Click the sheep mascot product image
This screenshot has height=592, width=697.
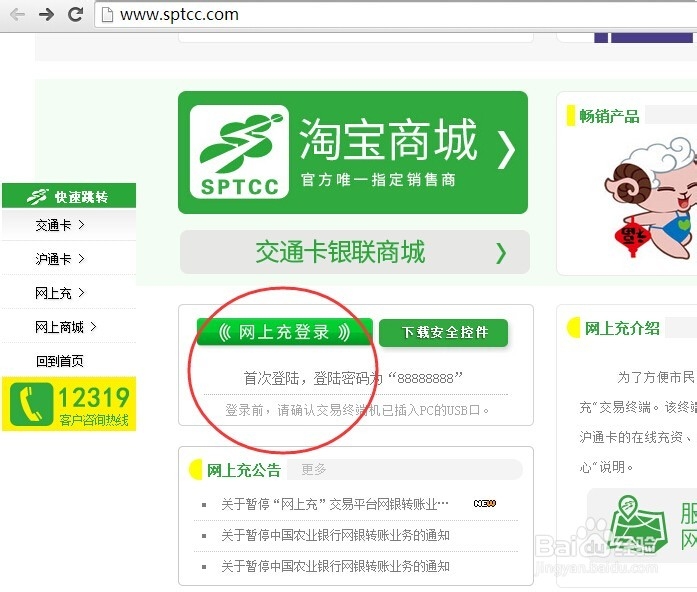651,198
